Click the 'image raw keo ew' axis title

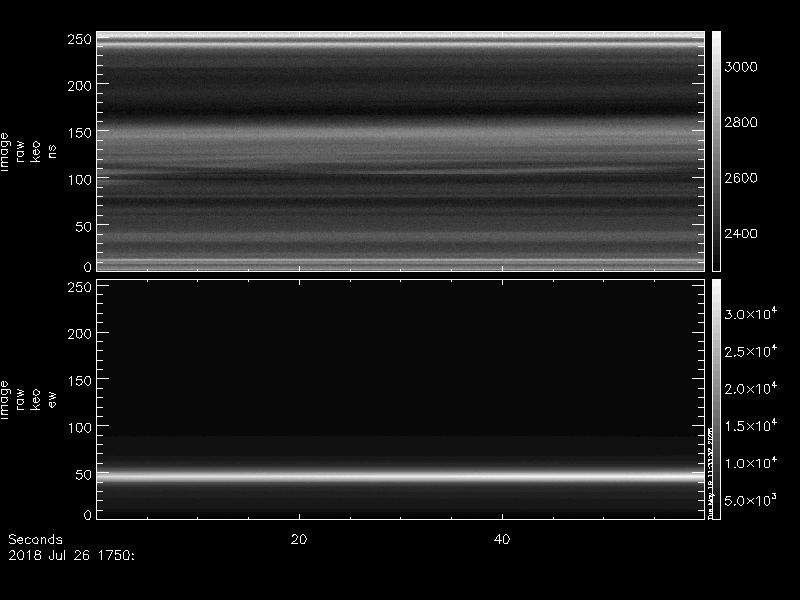click(28, 400)
